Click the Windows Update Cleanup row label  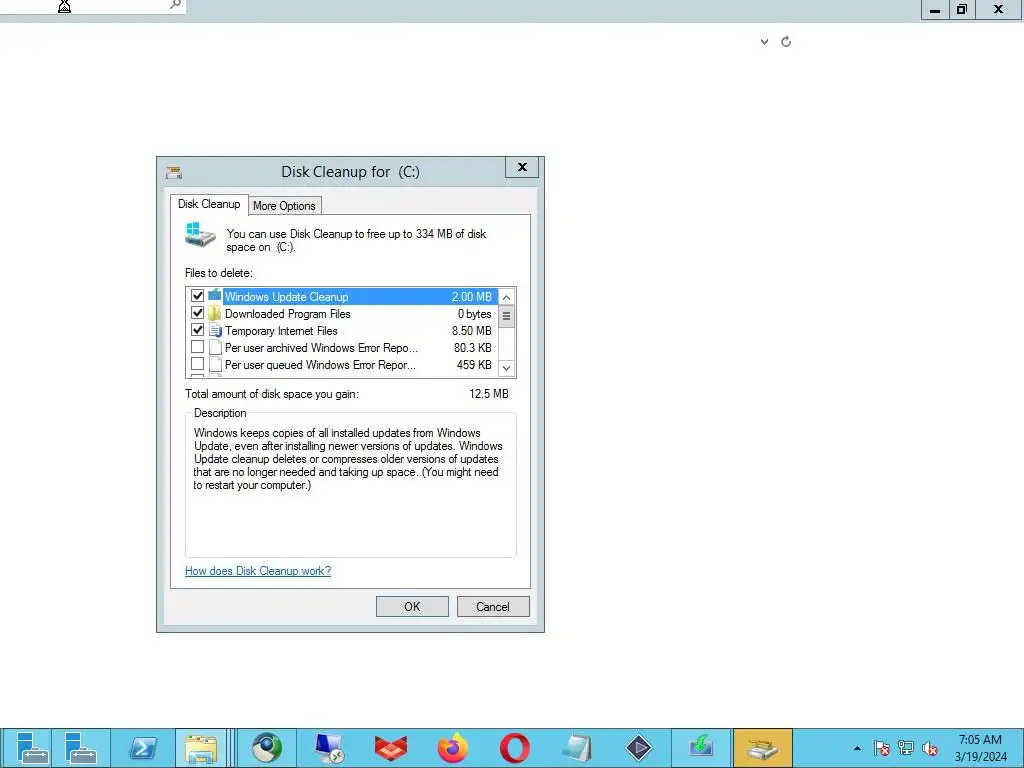tap(286, 296)
